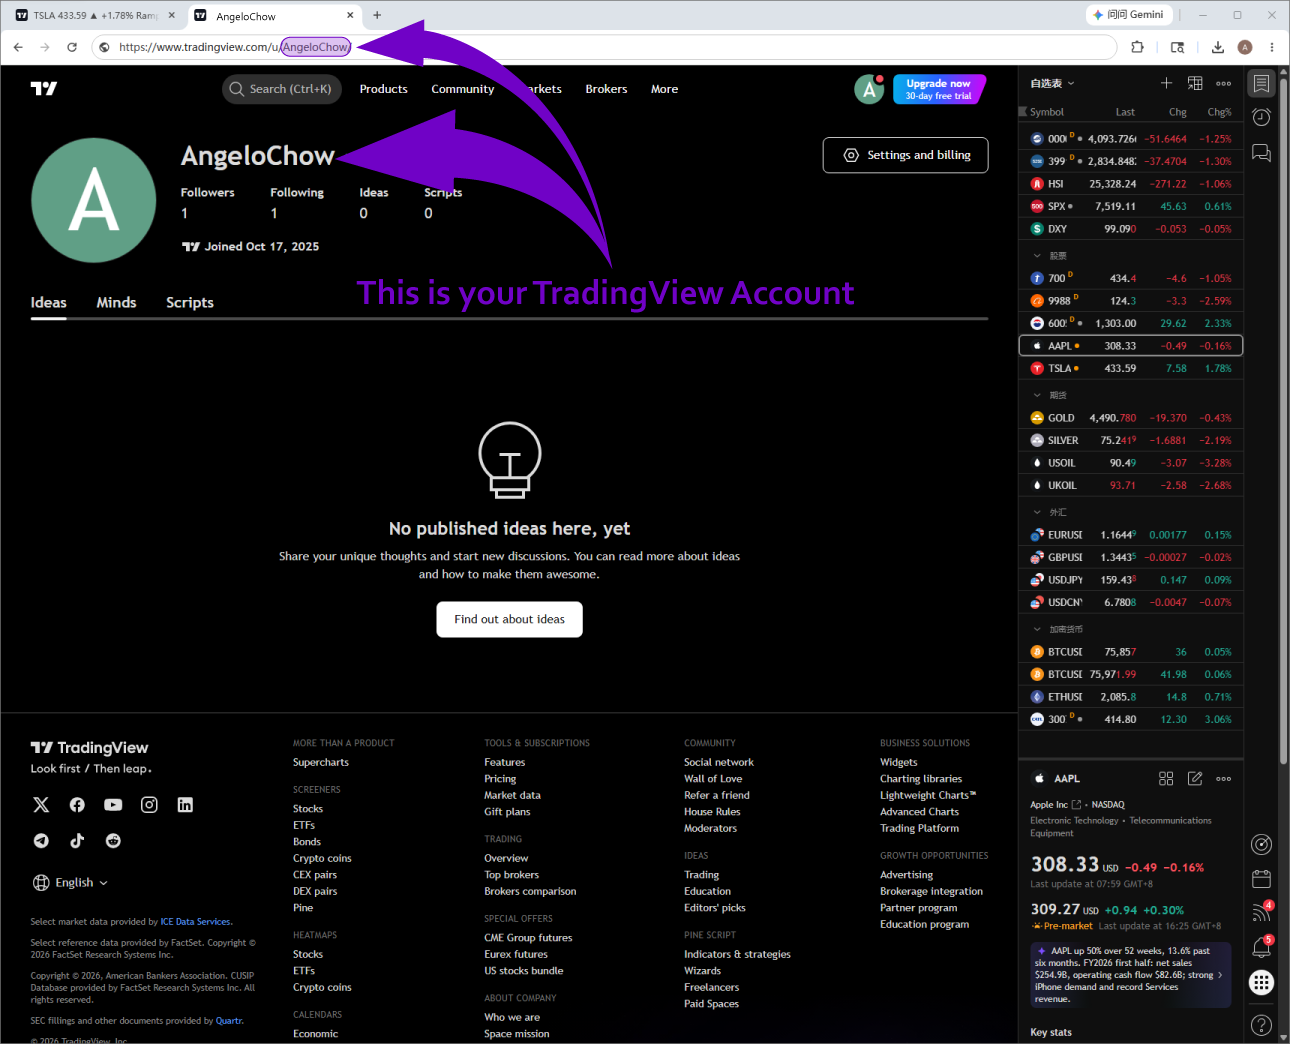Click the search box (Ctrl+K)
The height and width of the screenshot is (1044, 1290).
(282, 89)
